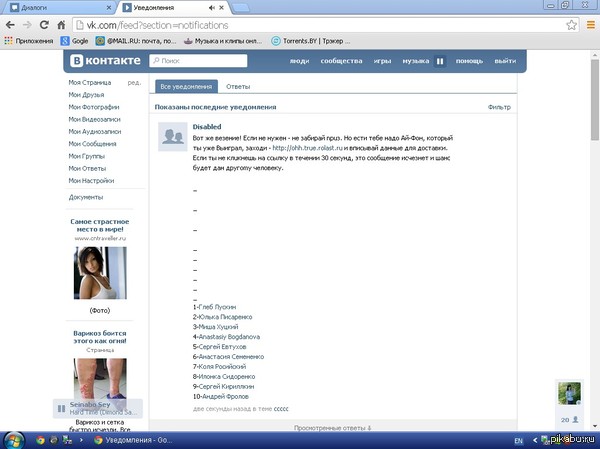600x449 pixels.
Task: Expand hidden tray icons arrow
Action: pyautogui.click(x=535, y=441)
